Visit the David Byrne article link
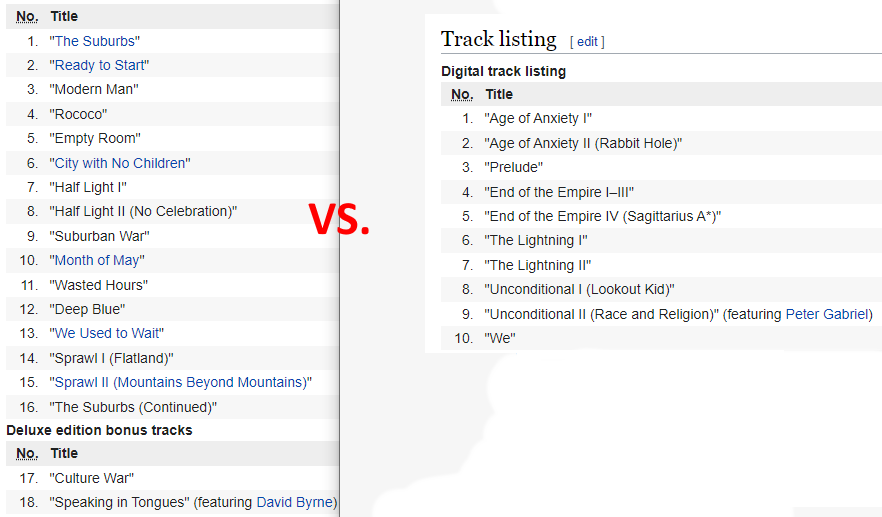The image size is (882, 517). point(295,502)
